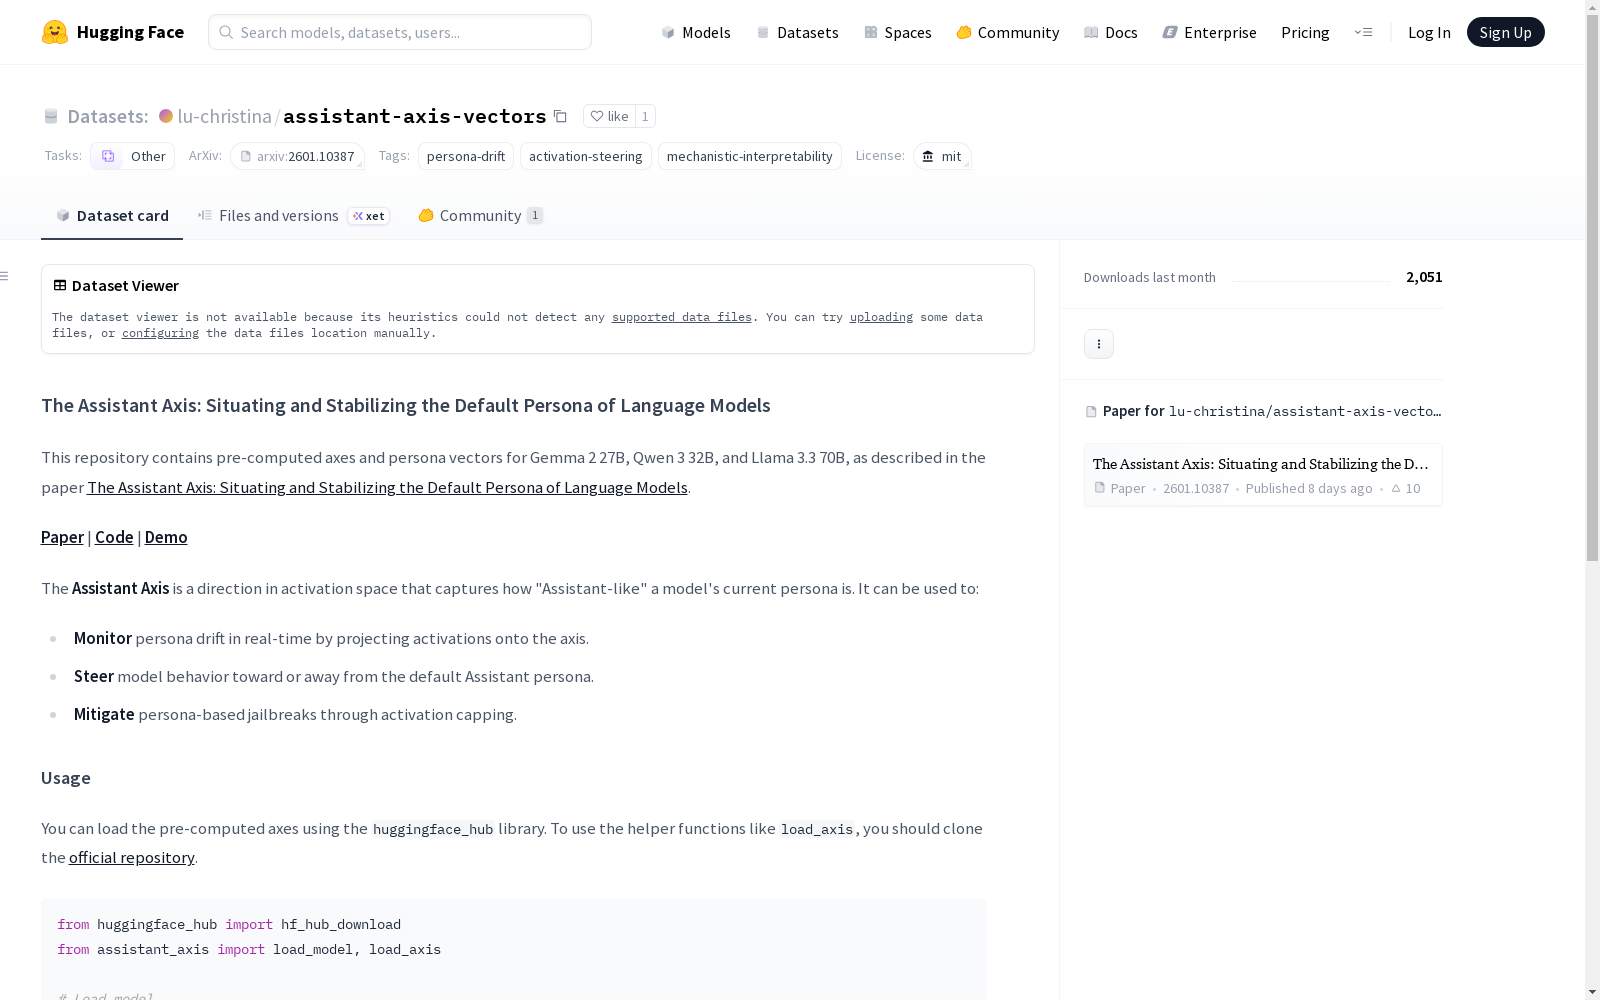Open the Docs nav item
Viewport: 1600px width, 1000px height.
1111,32
